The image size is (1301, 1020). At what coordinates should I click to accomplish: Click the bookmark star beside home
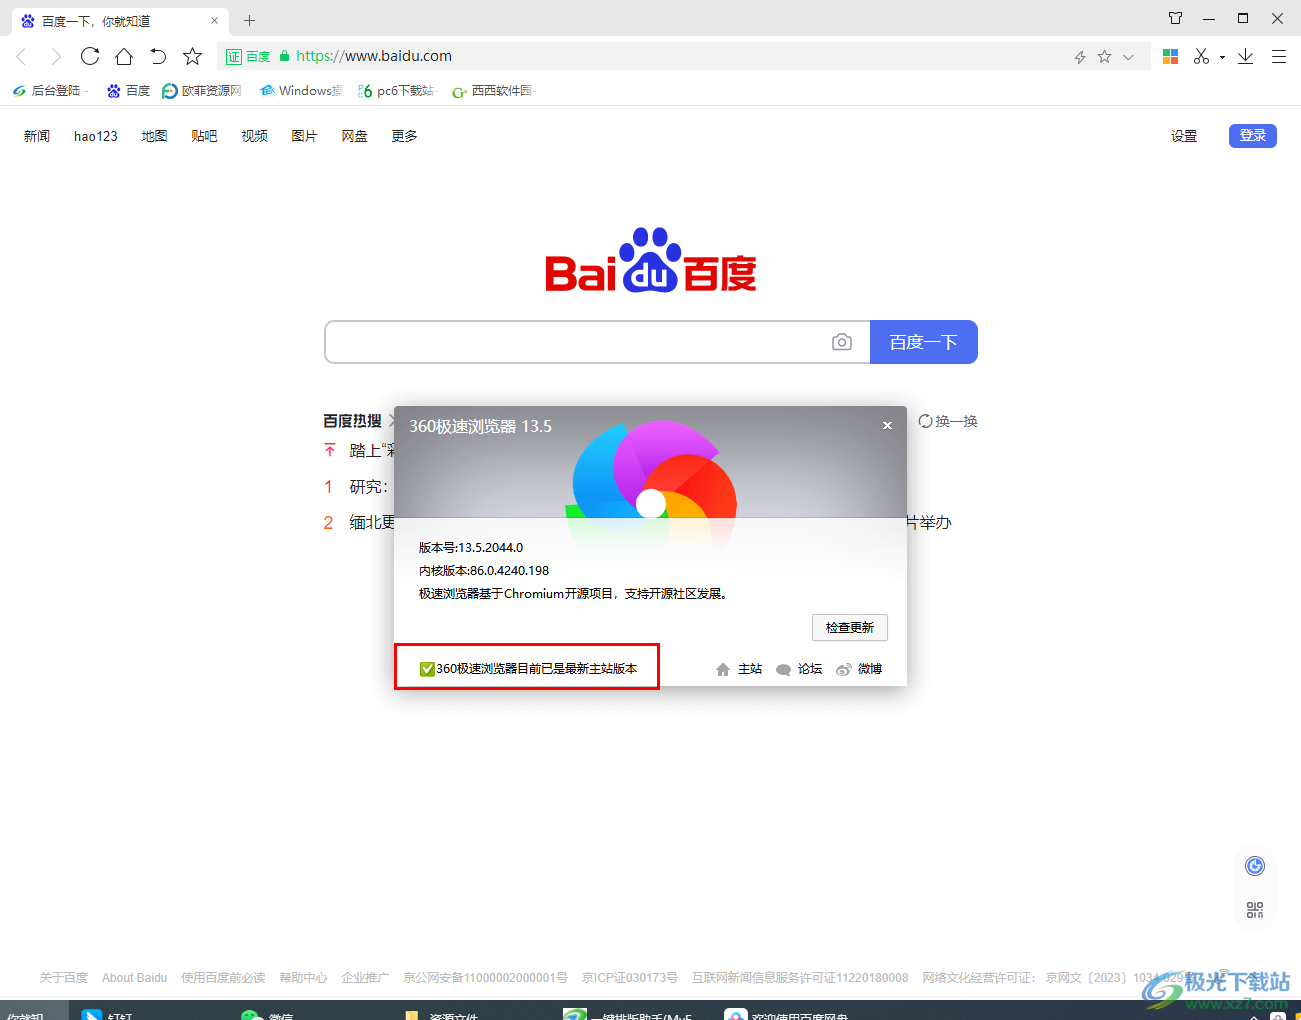192,56
